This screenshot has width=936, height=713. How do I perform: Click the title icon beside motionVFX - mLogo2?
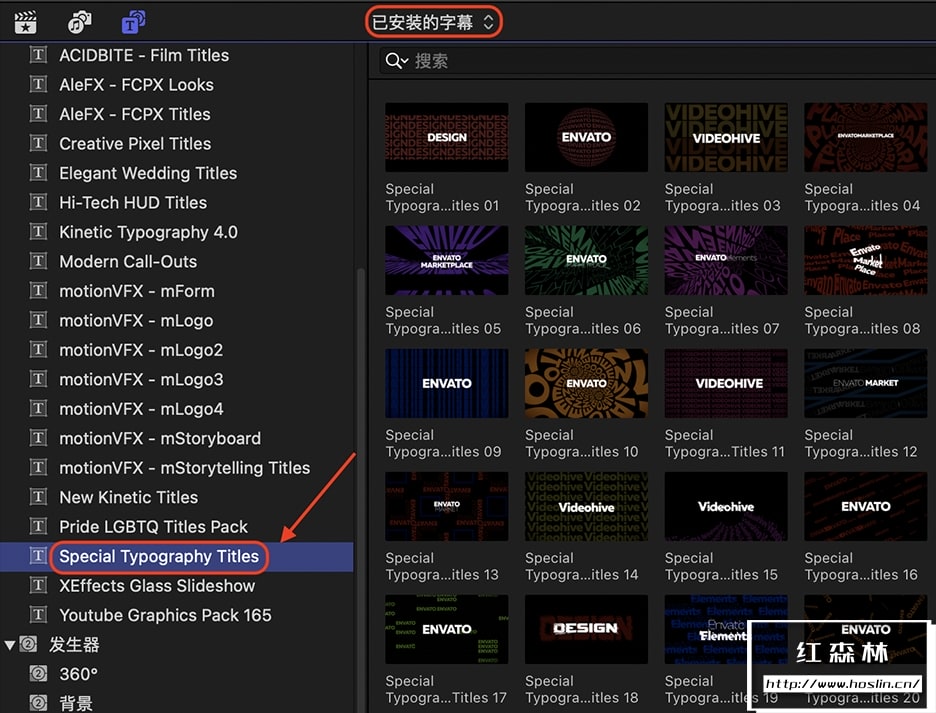(x=38, y=349)
